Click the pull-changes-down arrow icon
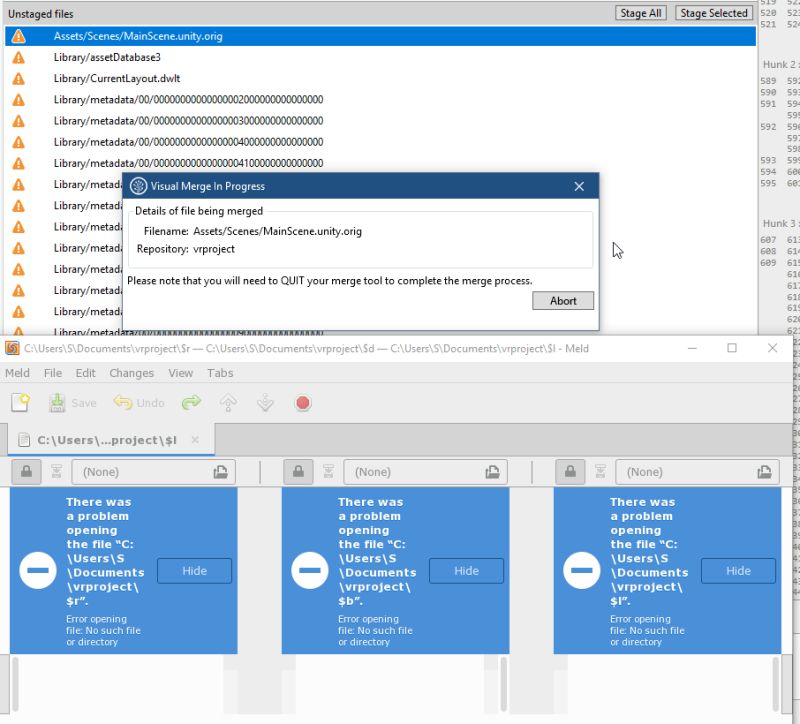This screenshot has height=724, width=800. point(264,402)
